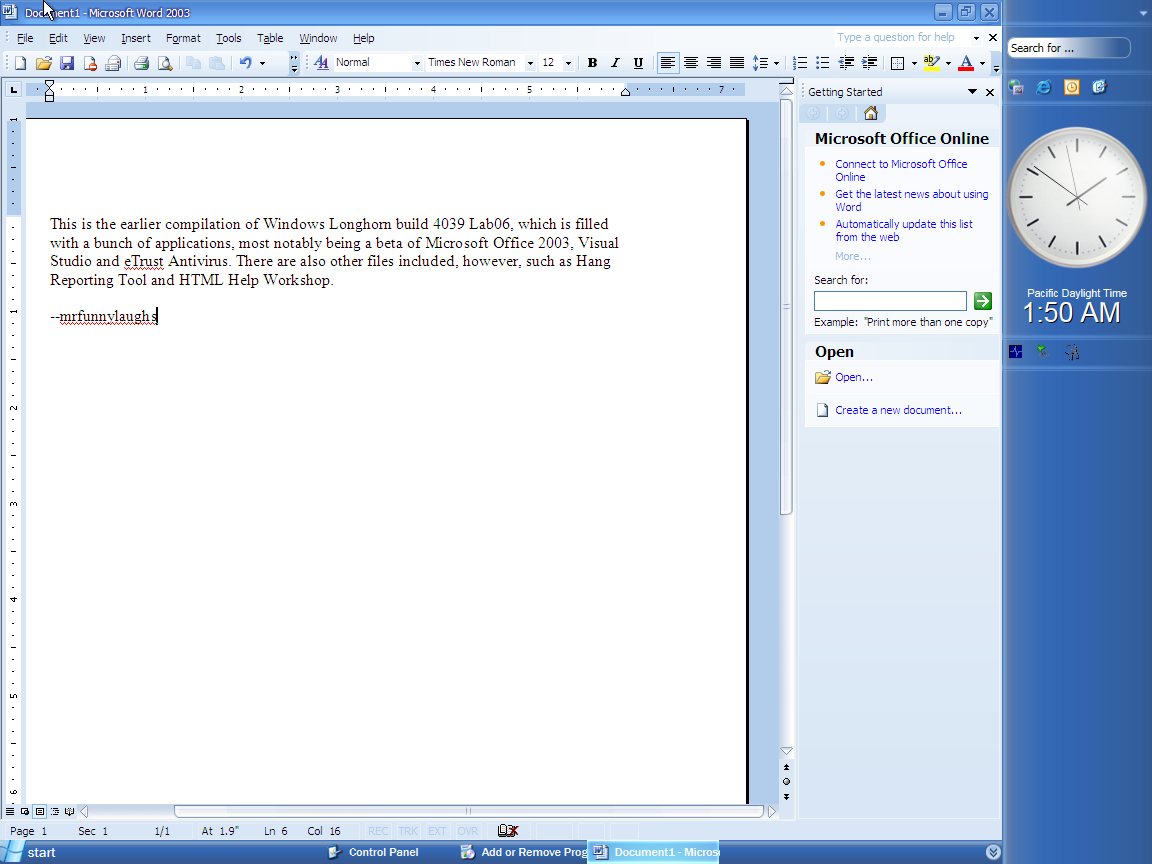Open the Getting Started task pane menu arrow
The width and height of the screenshot is (1152, 864).
(x=972, y=92)
